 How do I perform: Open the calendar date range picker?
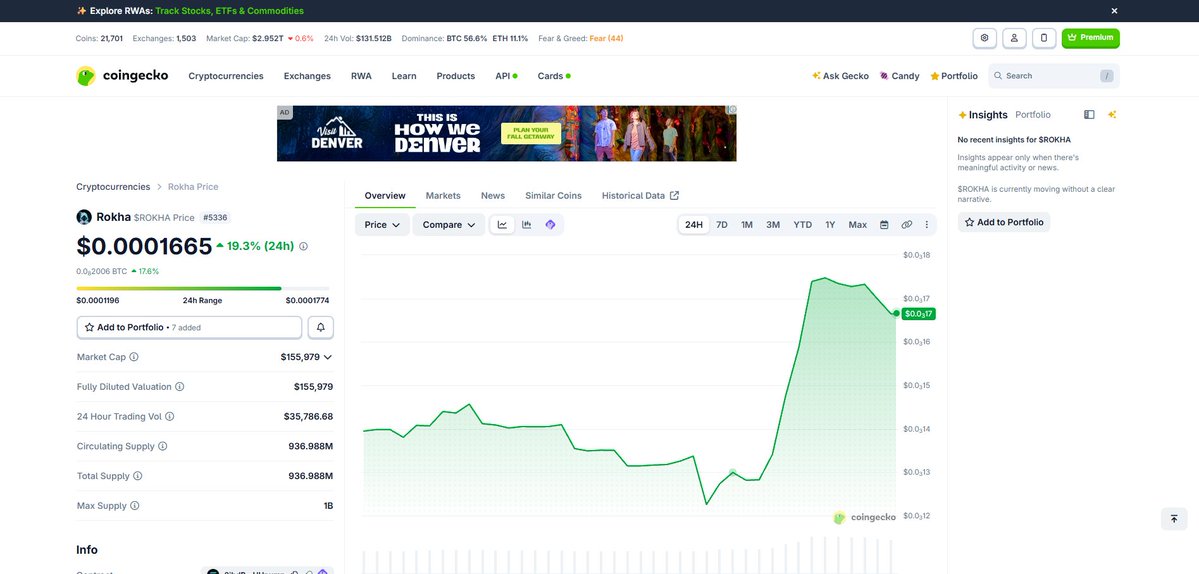click(884, 225)
